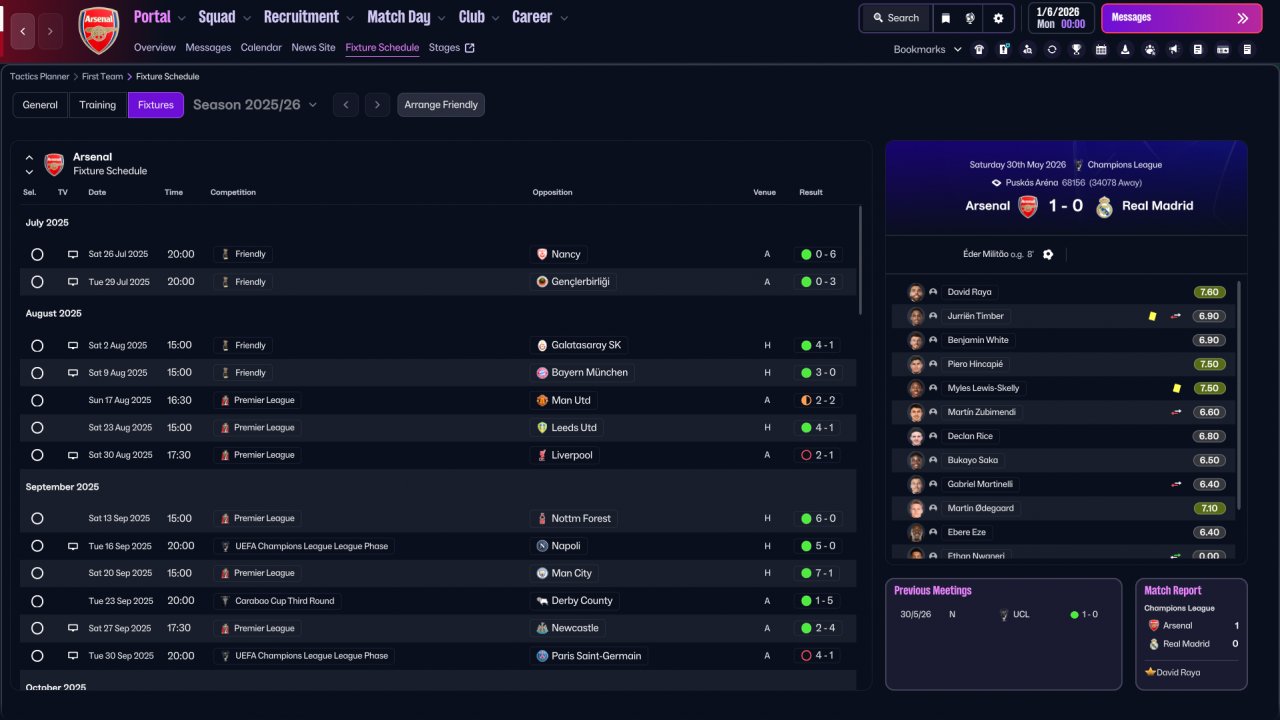Select the Nancy friendly radio button
The width and height of the screenshot is (1280, 720).
tap(37, 254)
